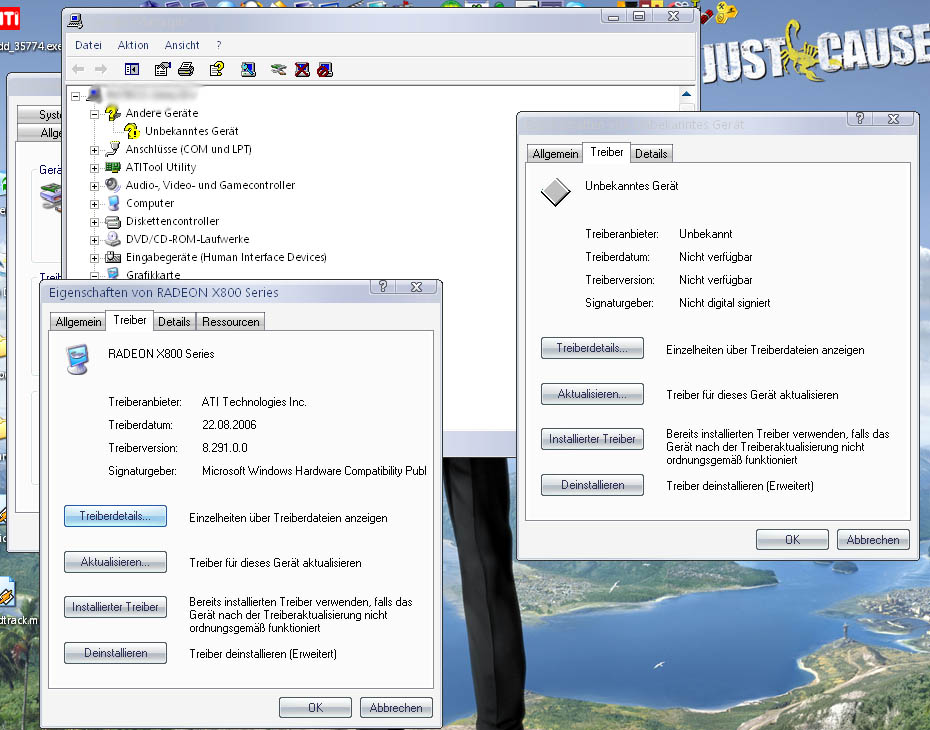930x730 pixels.
Task: Click the Grafikkarte display adapter icon
Action: [113, 273]
